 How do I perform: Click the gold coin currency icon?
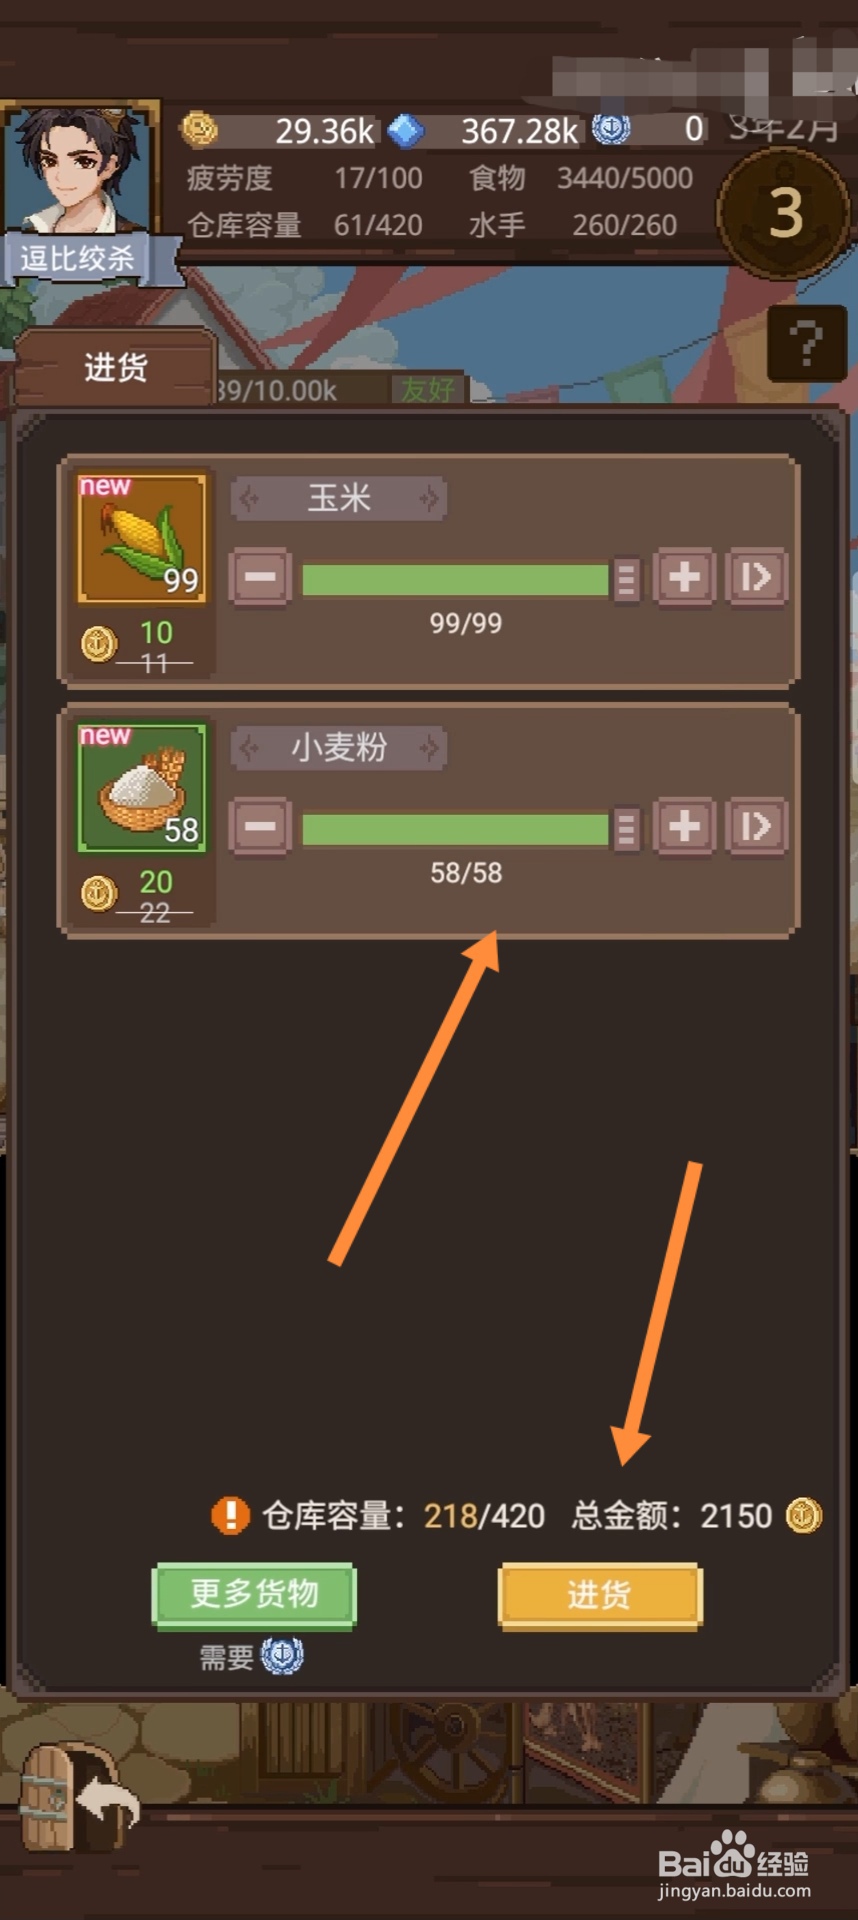[x=199, y=129]
